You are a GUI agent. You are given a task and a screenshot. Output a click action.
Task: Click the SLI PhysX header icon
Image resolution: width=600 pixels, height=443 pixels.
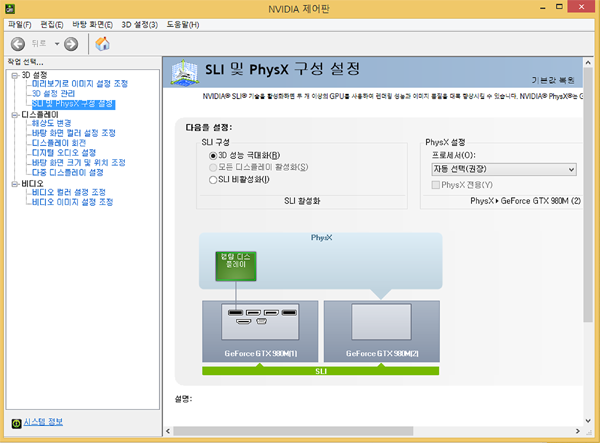coord(184,72)
